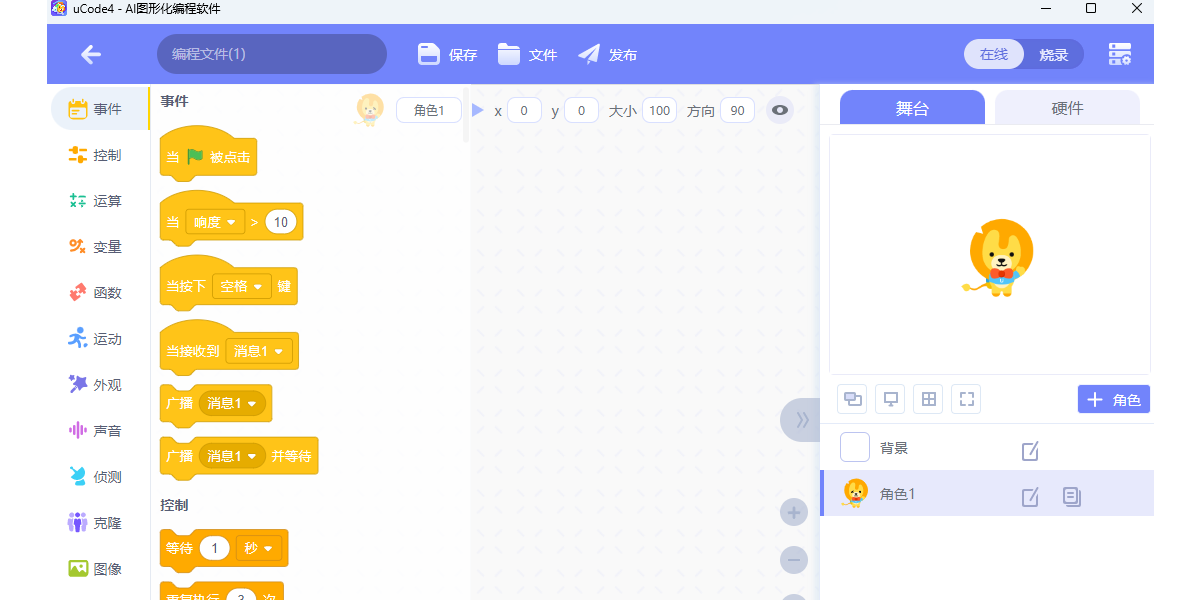
Task: Edit the 角色1 sprite
Action: click(x=1030, y=497)
